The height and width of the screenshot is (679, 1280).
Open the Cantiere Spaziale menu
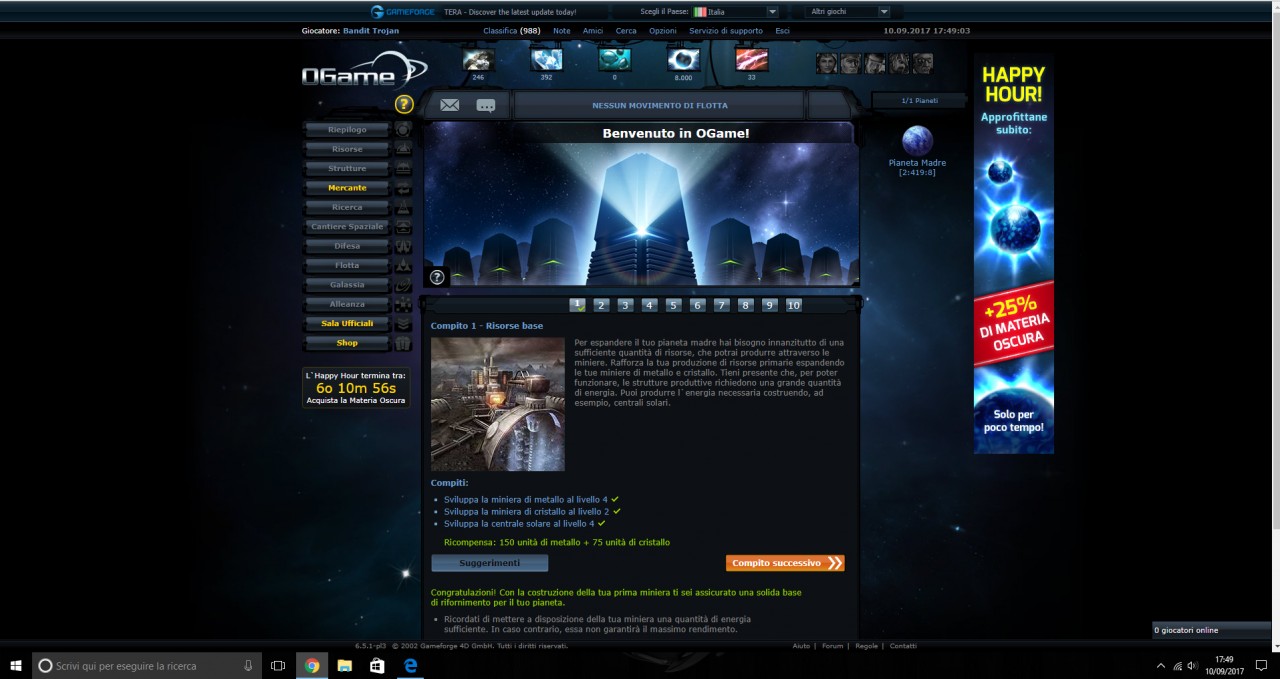point(347,227)
